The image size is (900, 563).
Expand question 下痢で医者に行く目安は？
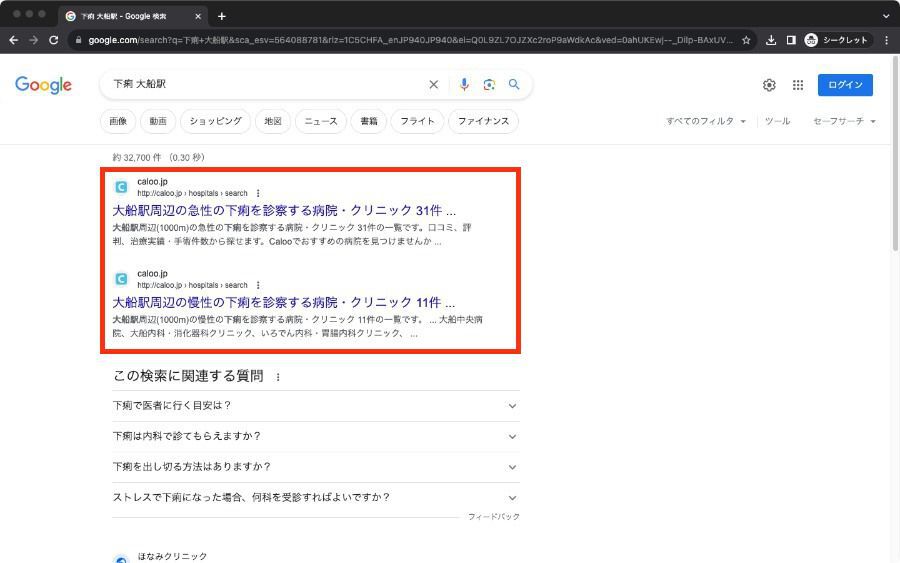coord(315,406)
